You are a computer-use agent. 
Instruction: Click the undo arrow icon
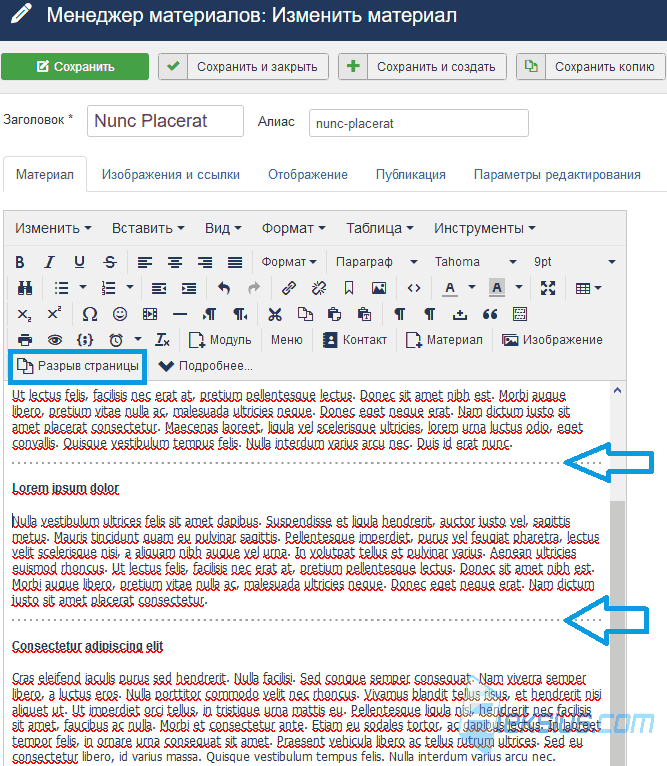point(224,288)
